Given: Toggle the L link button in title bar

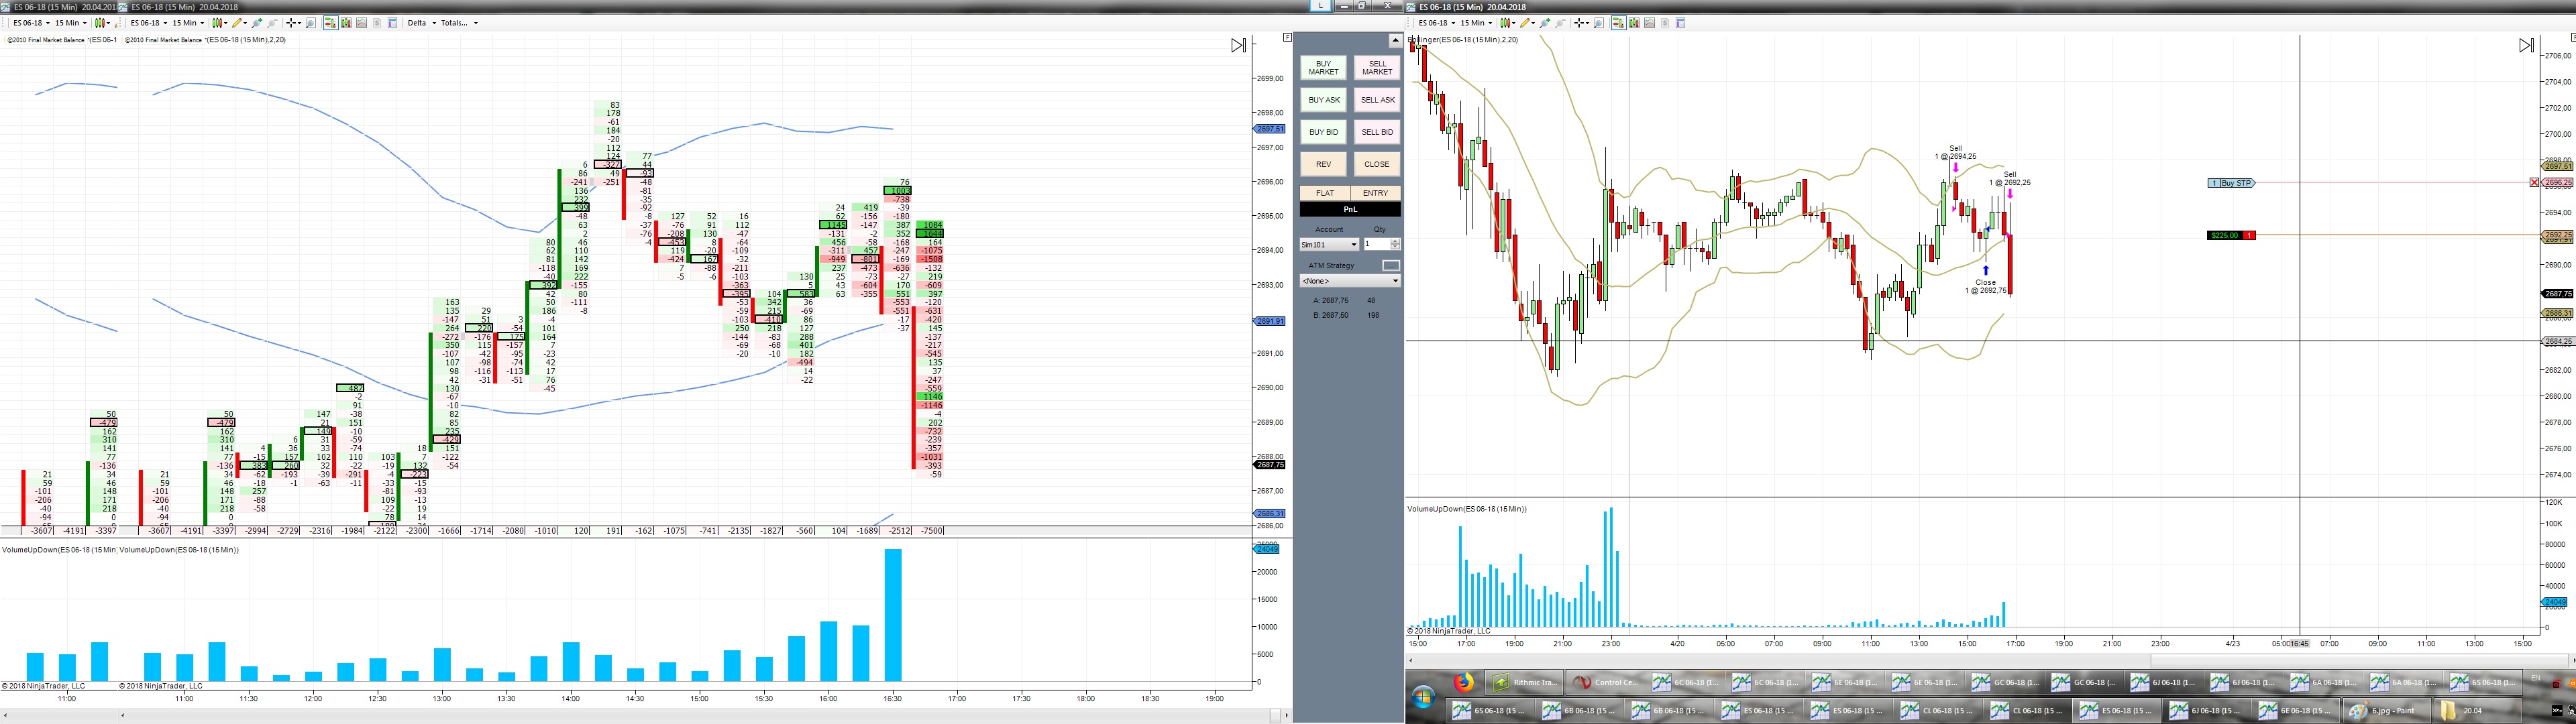Looking at the screenshot, I should tap(1321, 6).
